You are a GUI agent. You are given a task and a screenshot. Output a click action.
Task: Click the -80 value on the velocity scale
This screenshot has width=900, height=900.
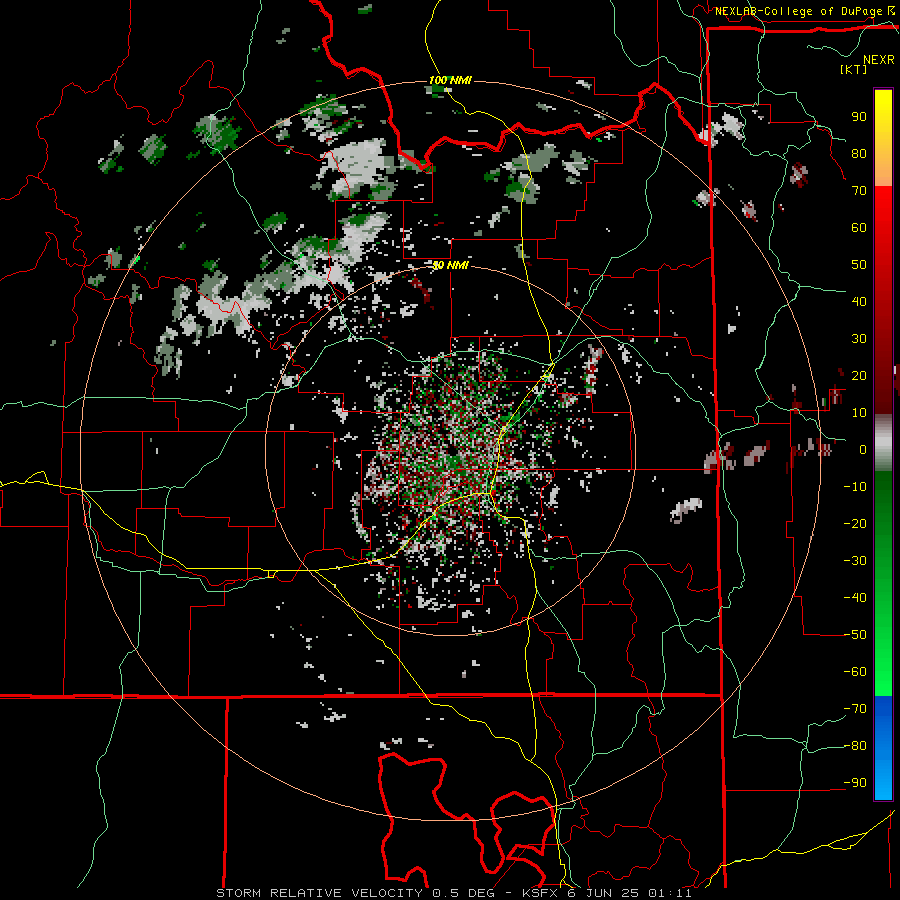tap(855, 746)
